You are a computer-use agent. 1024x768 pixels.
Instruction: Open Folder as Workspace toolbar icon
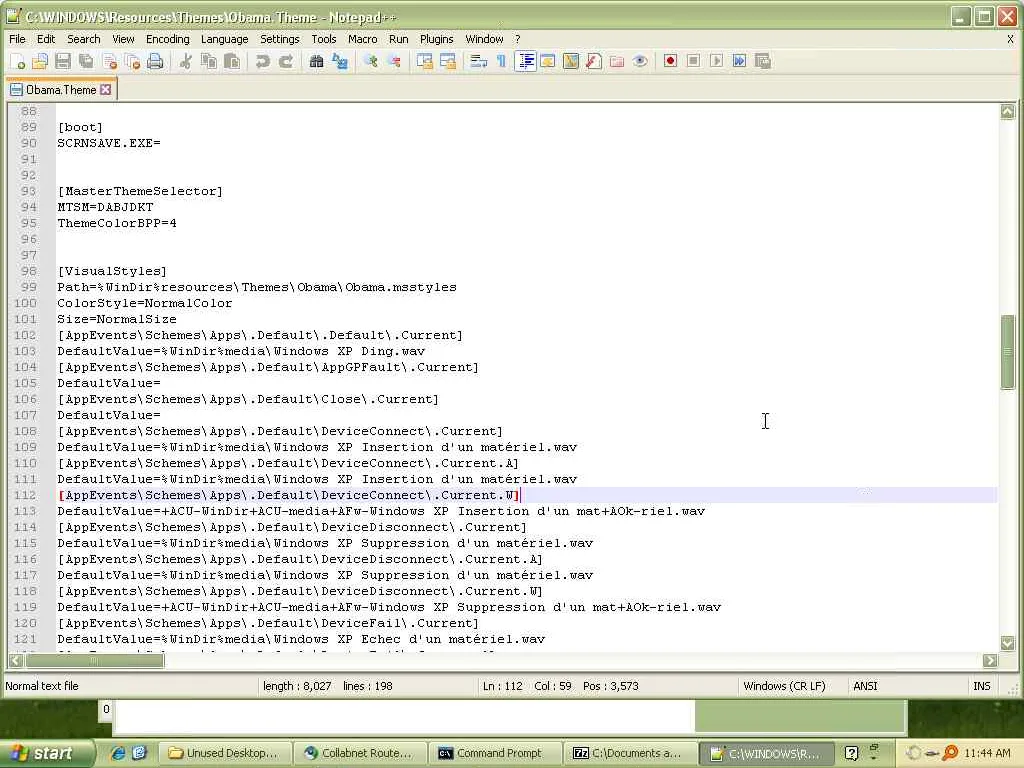click(616, 61)
